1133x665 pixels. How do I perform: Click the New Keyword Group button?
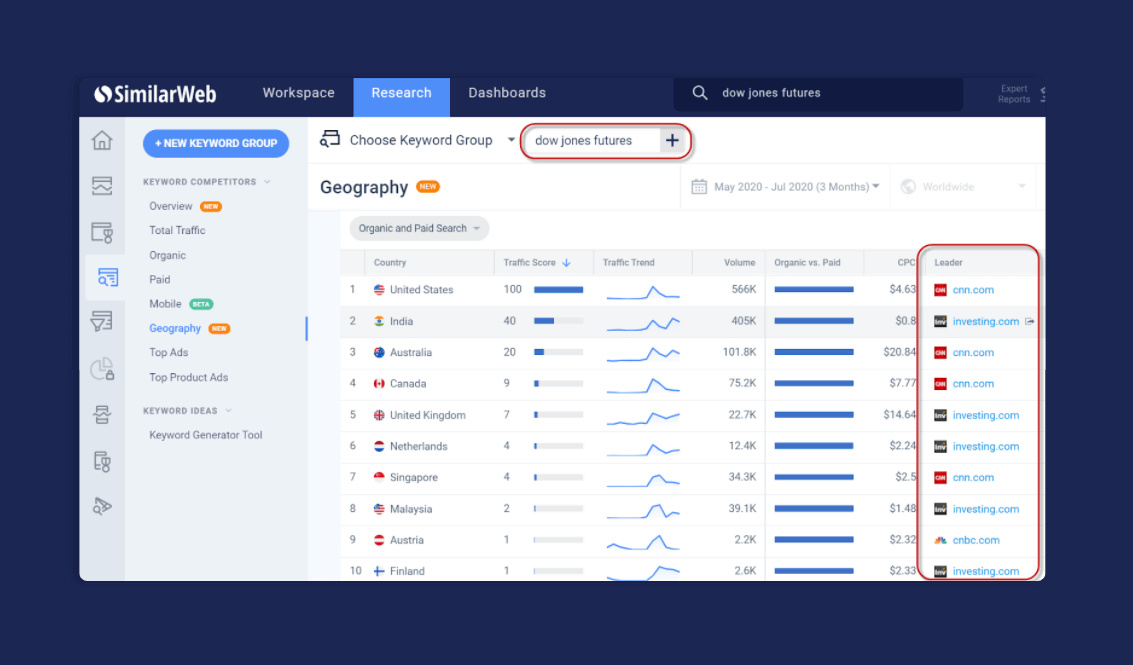click(x=216, y=143)
